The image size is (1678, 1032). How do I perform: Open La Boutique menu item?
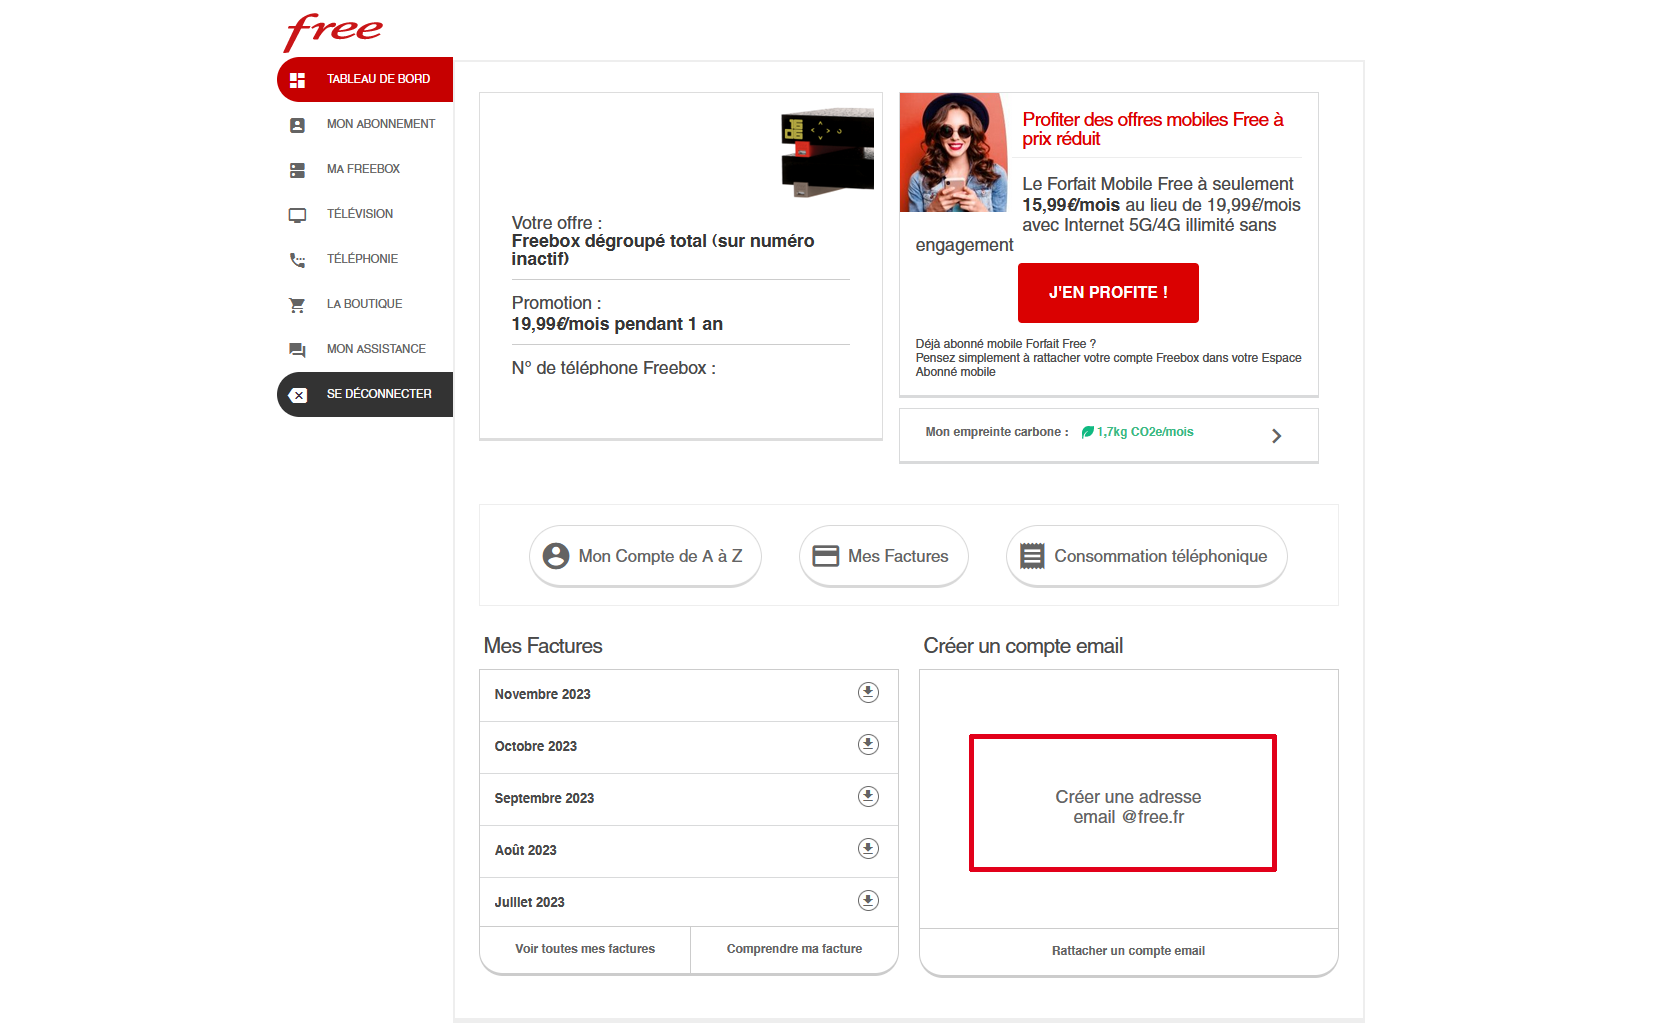click(365, 304)
